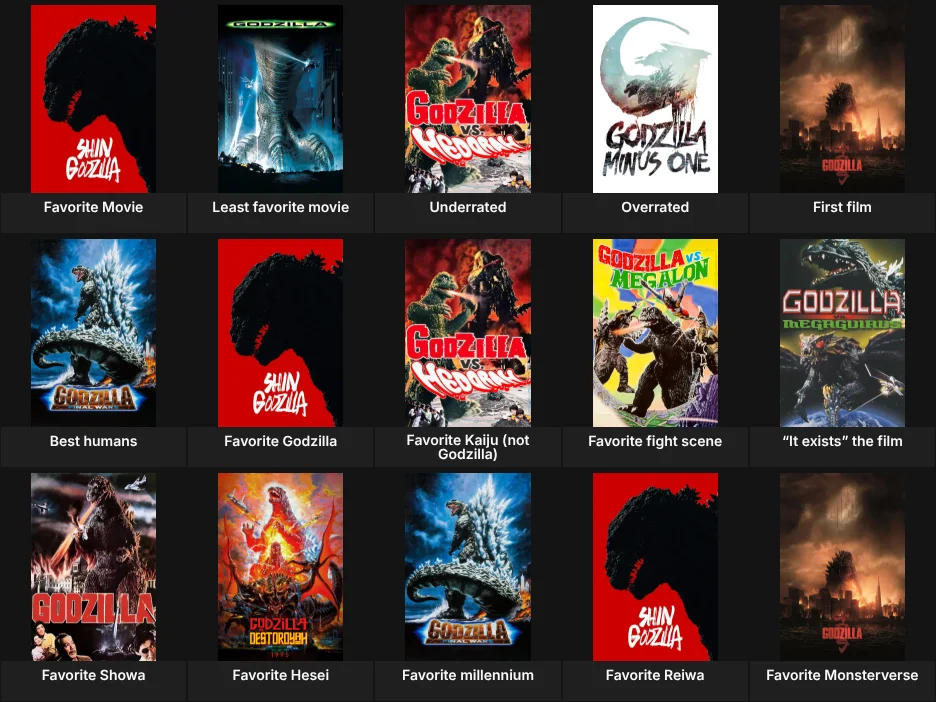Select the "Favorite Godzilla" caption
Screen dimensions: 936x702
pos(281,441)
